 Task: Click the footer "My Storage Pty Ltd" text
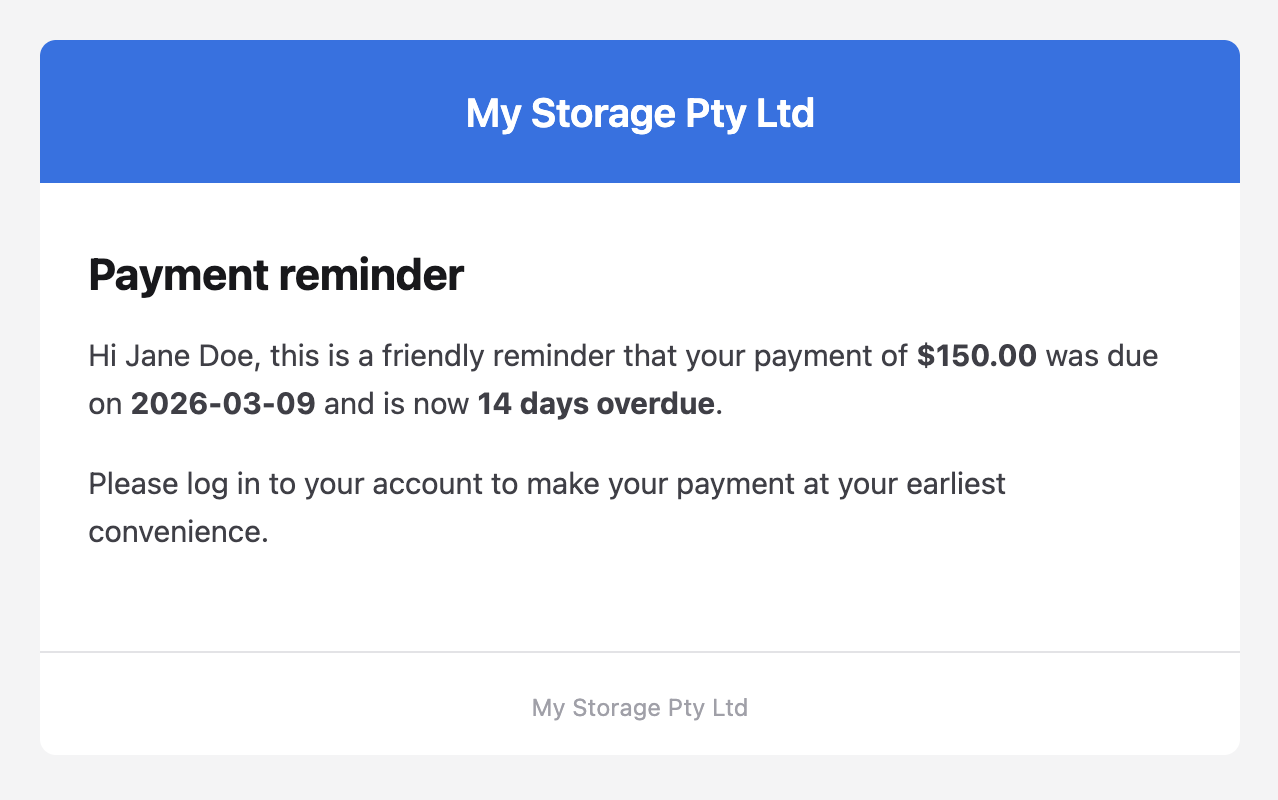pyautogui.click(x=640, y=708)
